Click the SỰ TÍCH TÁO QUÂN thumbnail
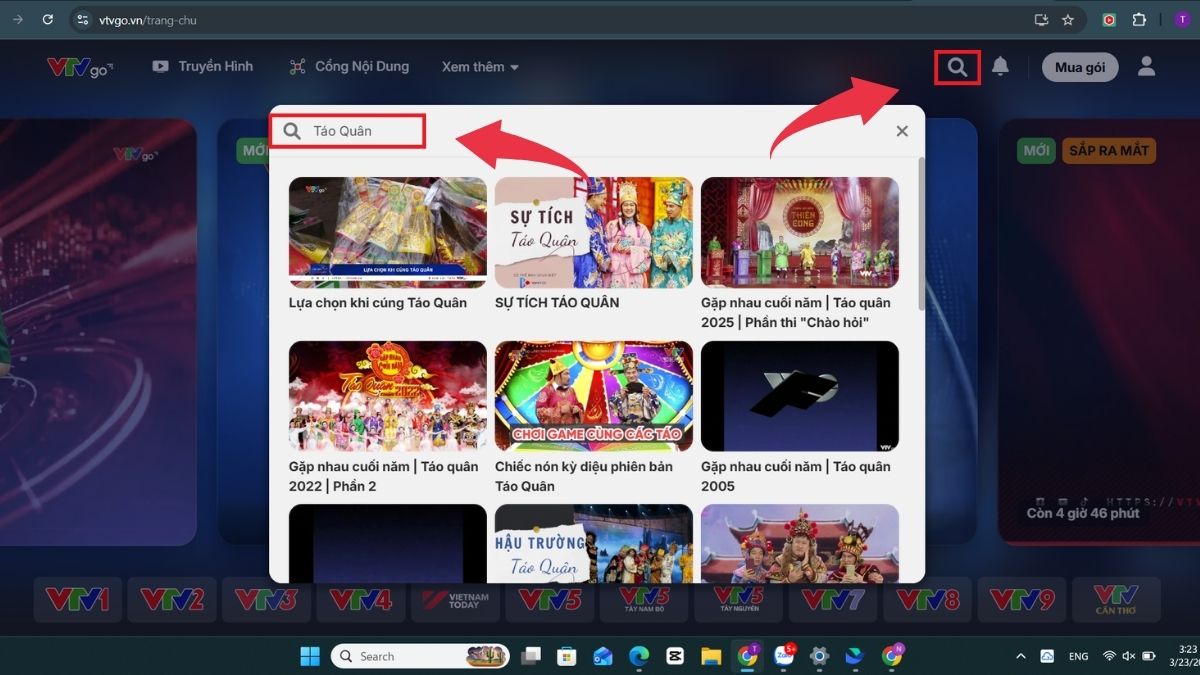 click(593, 232)
